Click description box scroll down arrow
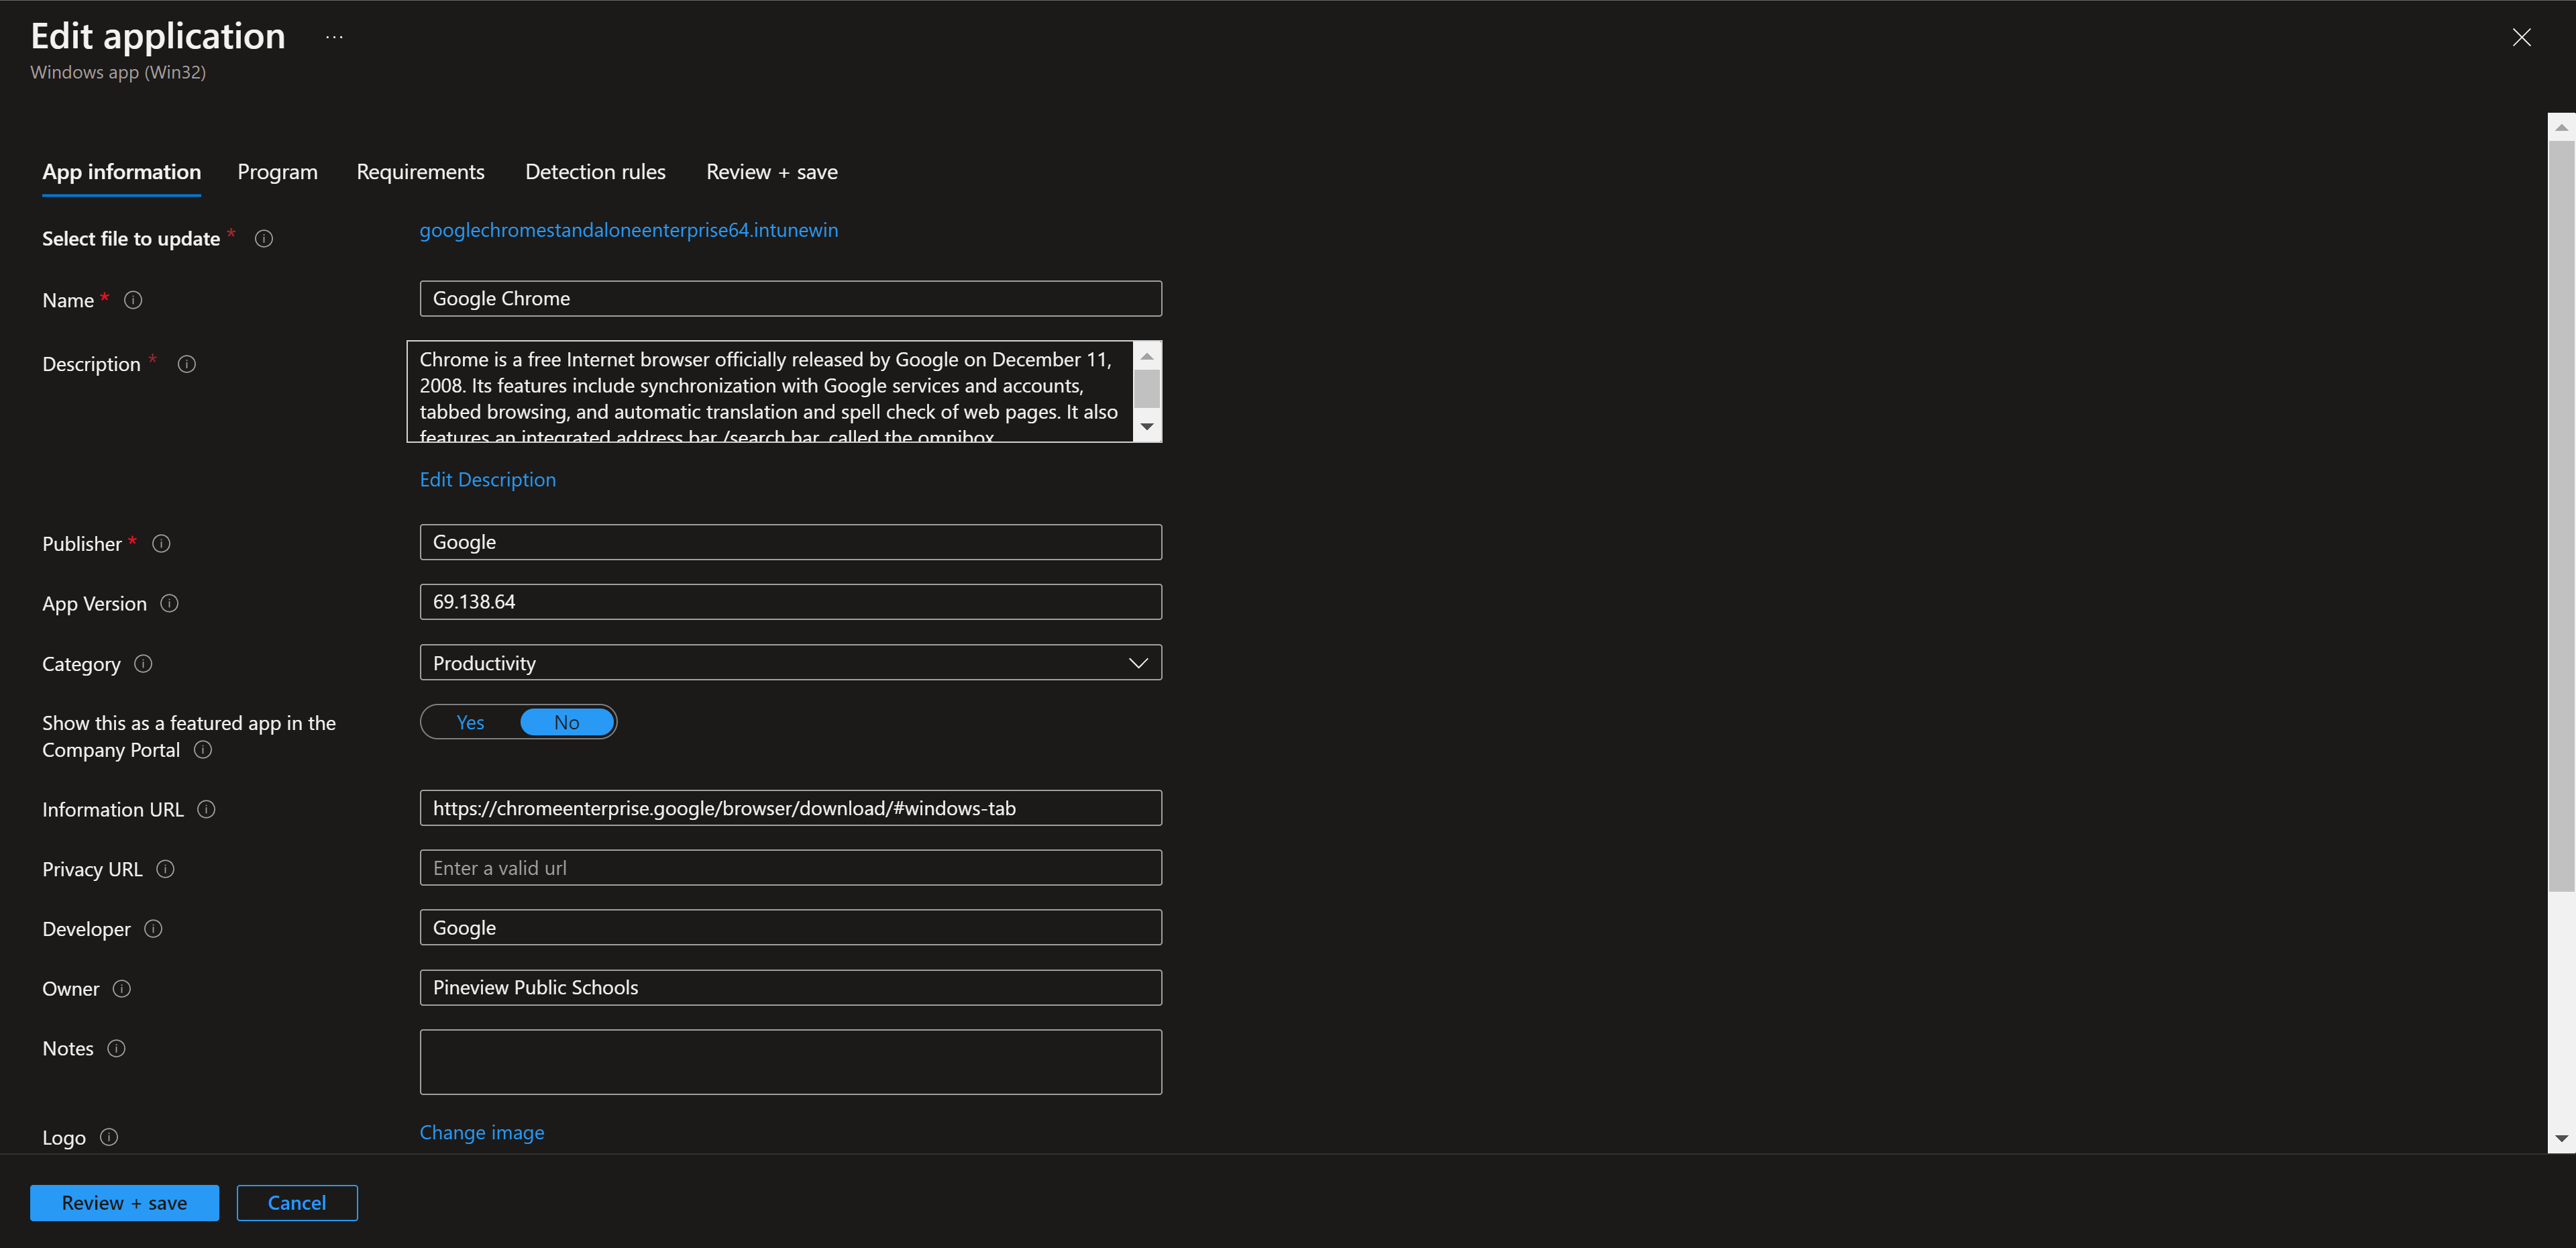Screen dimensions: 2576x1248 tap(1147, 427)
